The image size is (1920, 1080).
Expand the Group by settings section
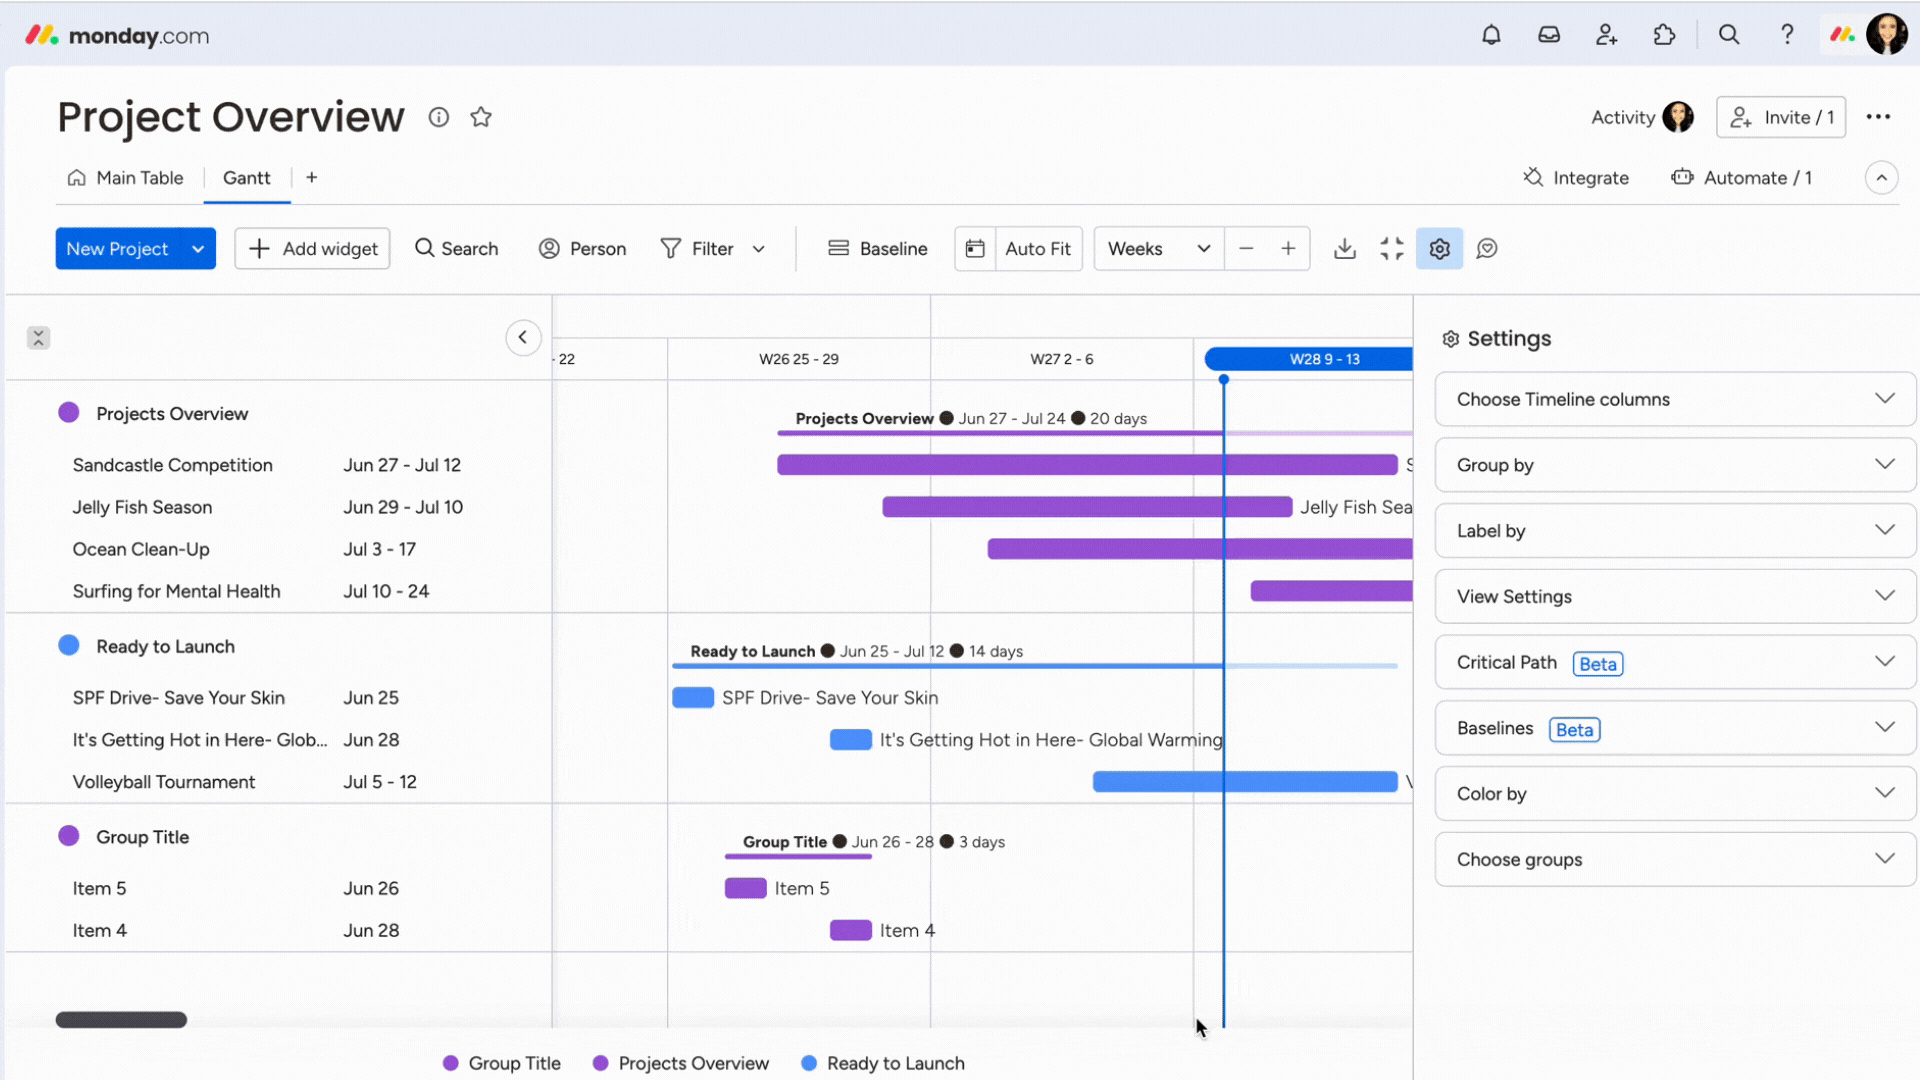point(1673,465)
